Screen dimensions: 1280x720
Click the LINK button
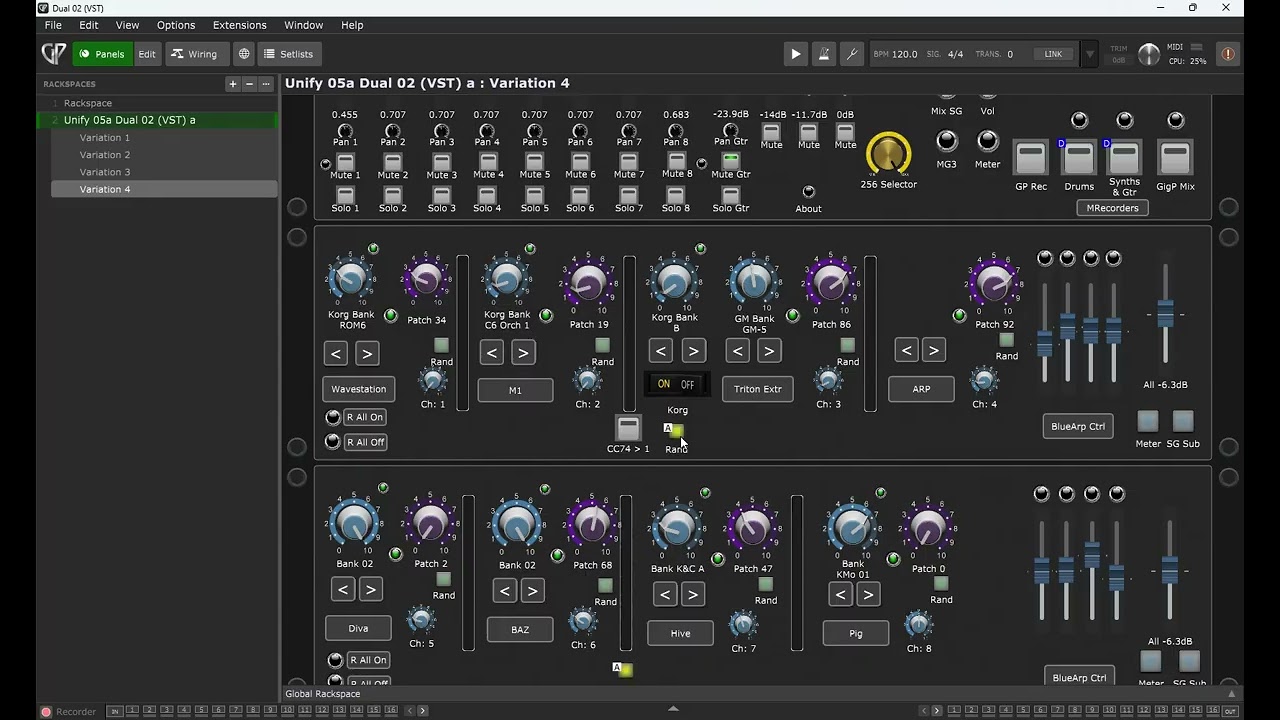point(1054,54)
